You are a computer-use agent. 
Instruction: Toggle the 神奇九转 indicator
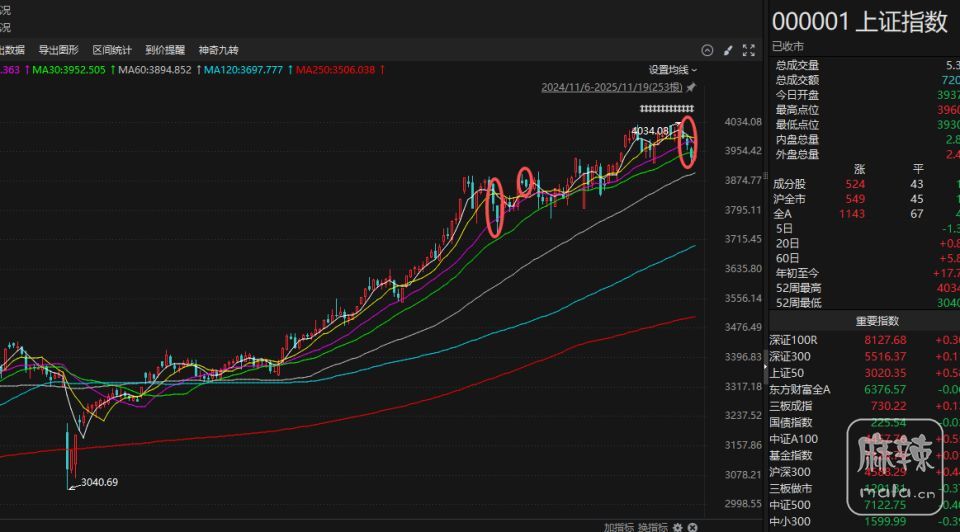click(x=219, y=50)
